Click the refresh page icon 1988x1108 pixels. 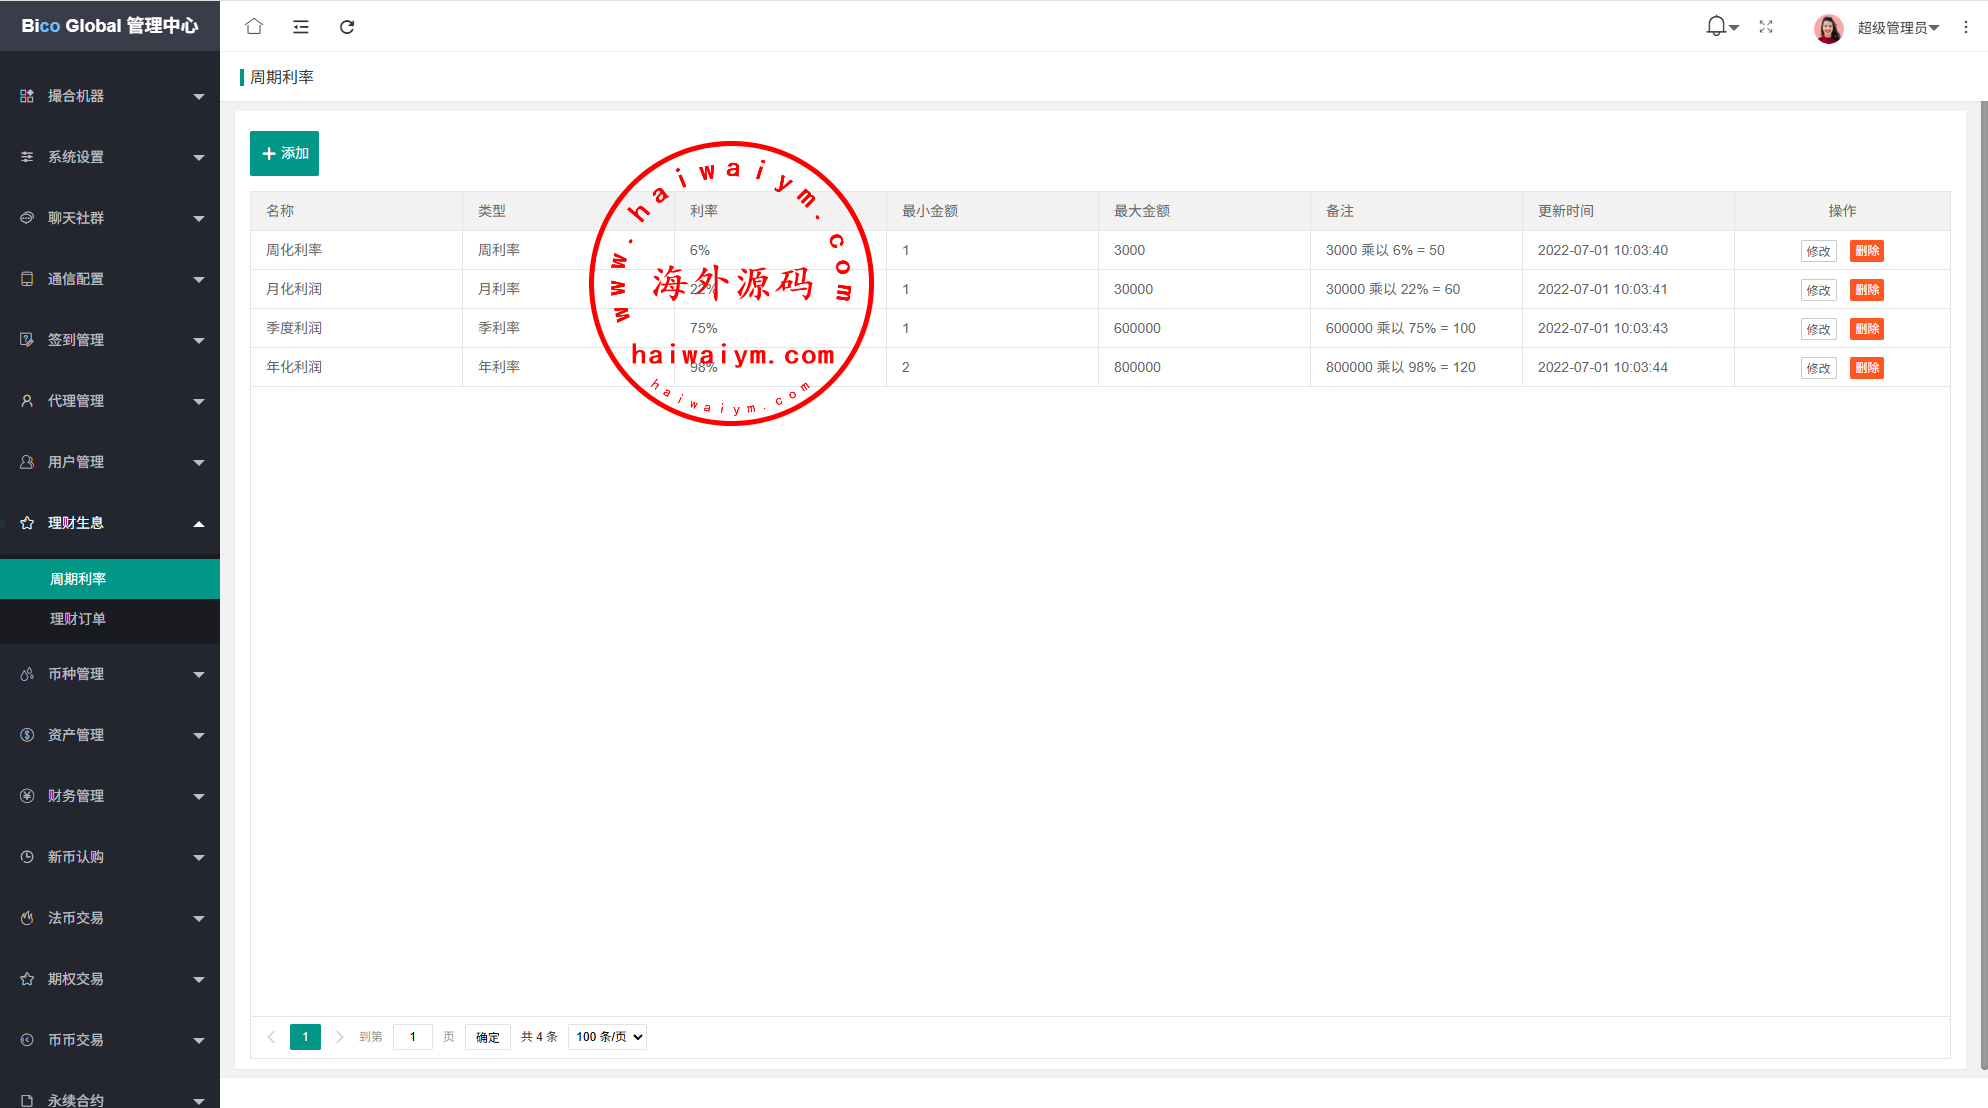pyautogui.click(x=347, y=27)
